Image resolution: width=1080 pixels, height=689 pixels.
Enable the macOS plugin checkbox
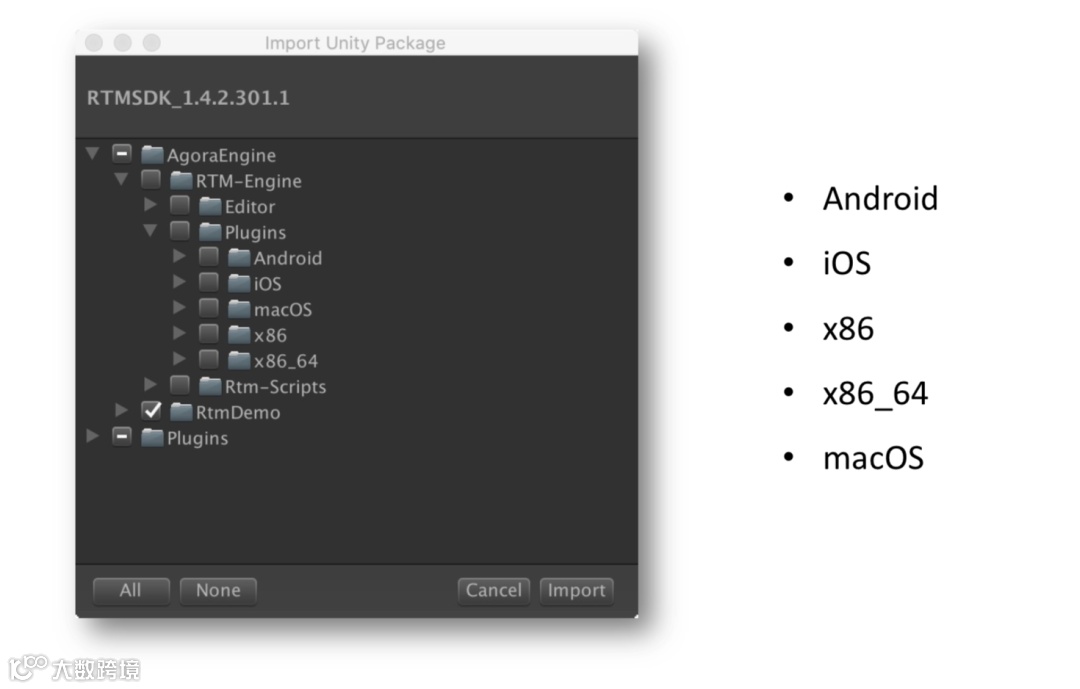pyautogui.click(x=209, y=307)
